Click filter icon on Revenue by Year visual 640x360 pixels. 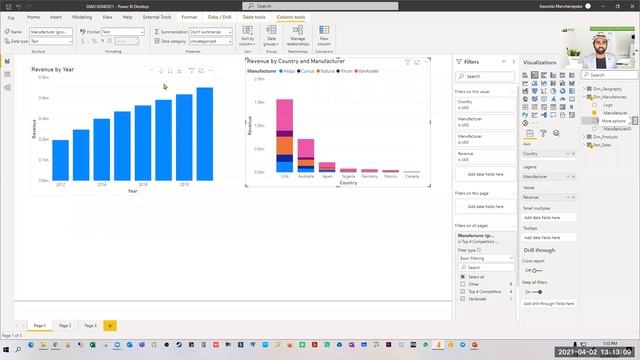click(191, 71)
